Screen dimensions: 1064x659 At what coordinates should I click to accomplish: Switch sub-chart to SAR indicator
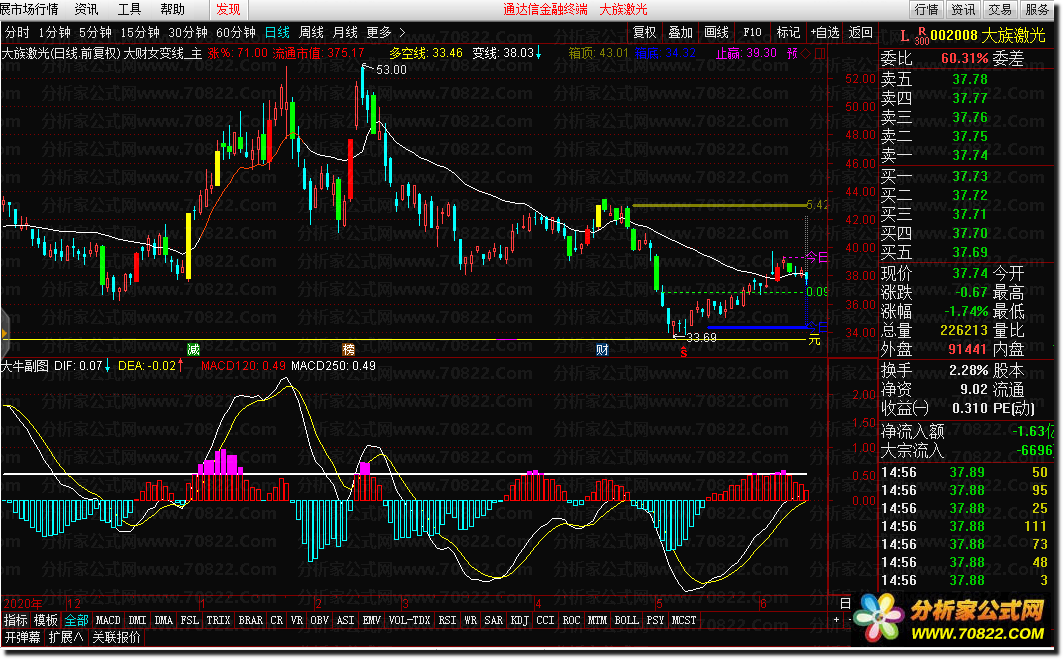point(493,620)
